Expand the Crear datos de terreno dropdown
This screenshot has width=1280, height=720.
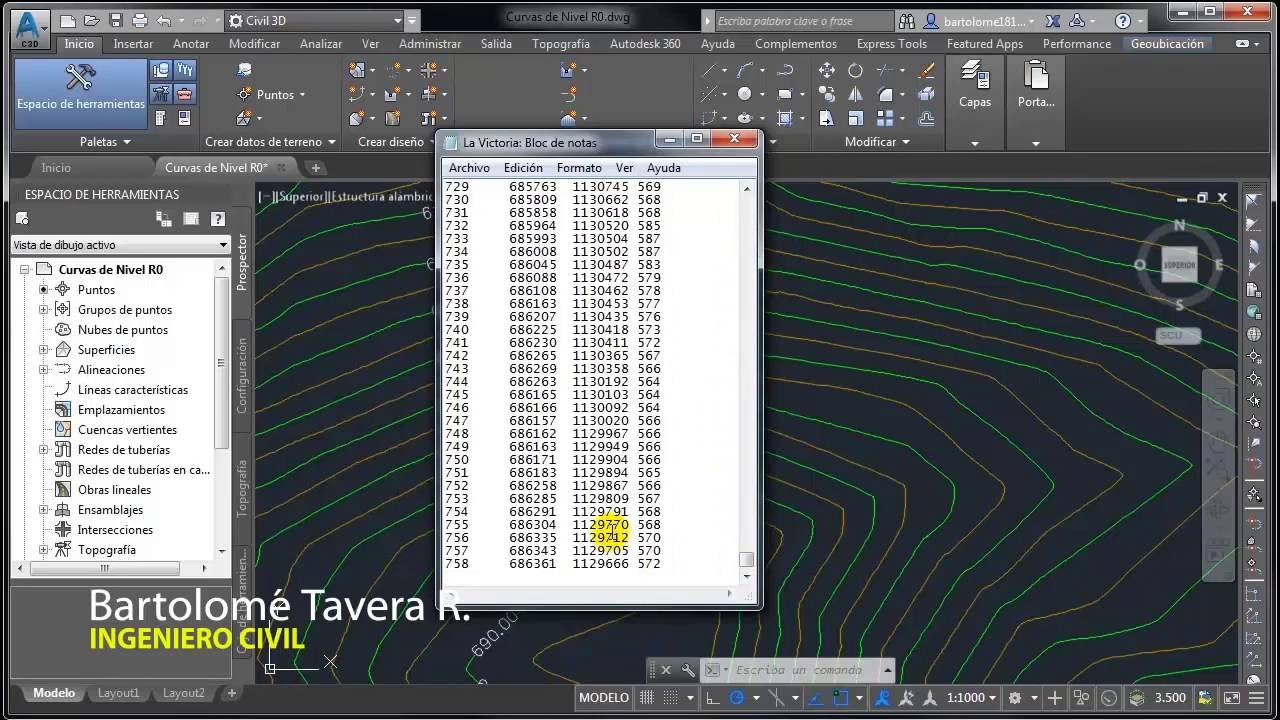(270, 142)
